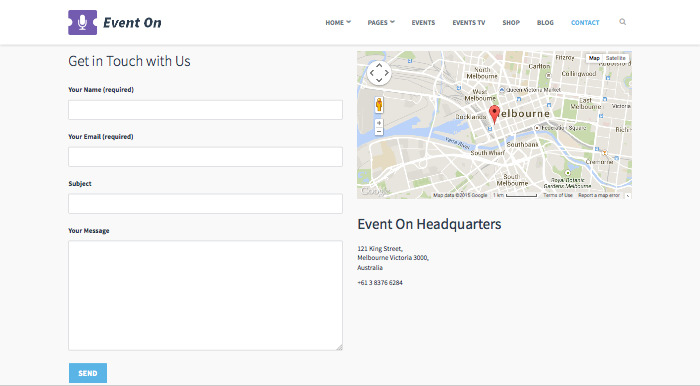
Task: Switch map to Map view
Action: [x=594, y=58]
